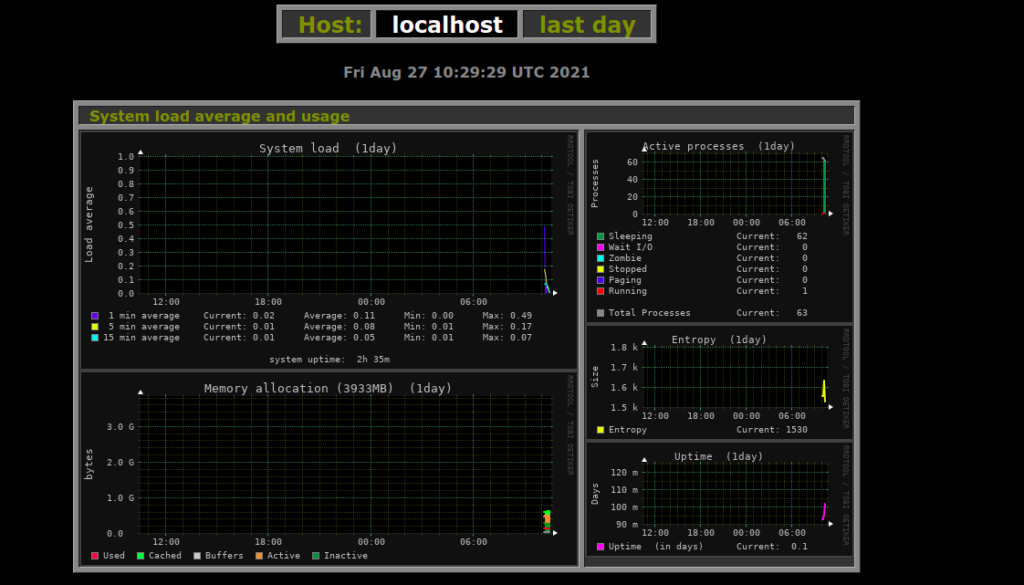Click the magenta Uptime legend swatch
1024x585 pixels.
point(600,547)
